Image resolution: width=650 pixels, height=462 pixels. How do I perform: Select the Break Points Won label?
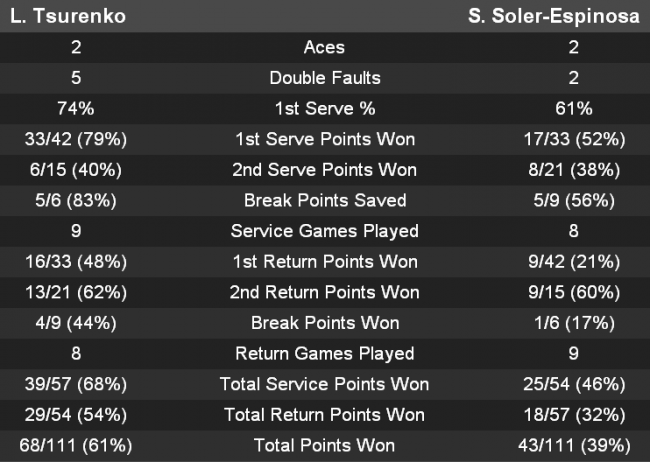click(324, 323)
